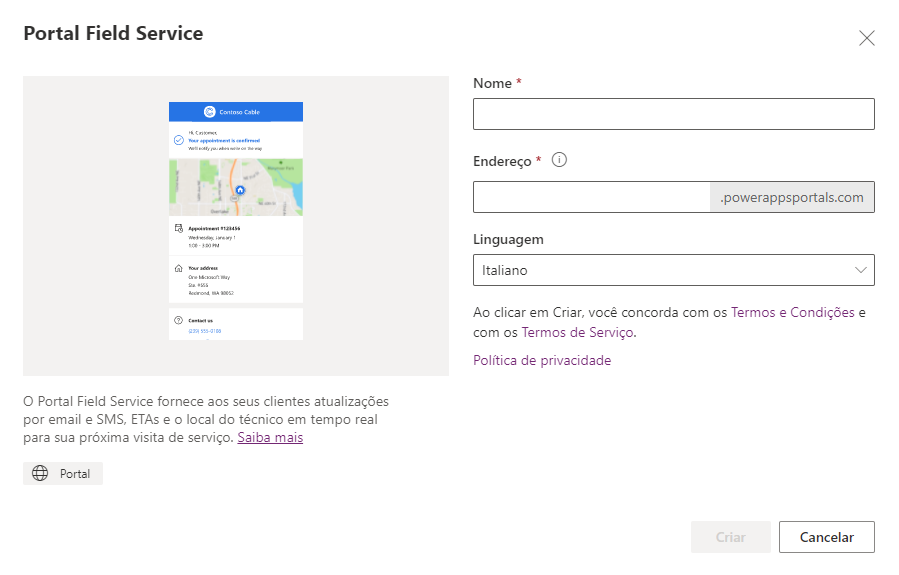Viewport: 899px width, 575px height.
Task: Click the Cancelar button
Action: coord(827,537)
